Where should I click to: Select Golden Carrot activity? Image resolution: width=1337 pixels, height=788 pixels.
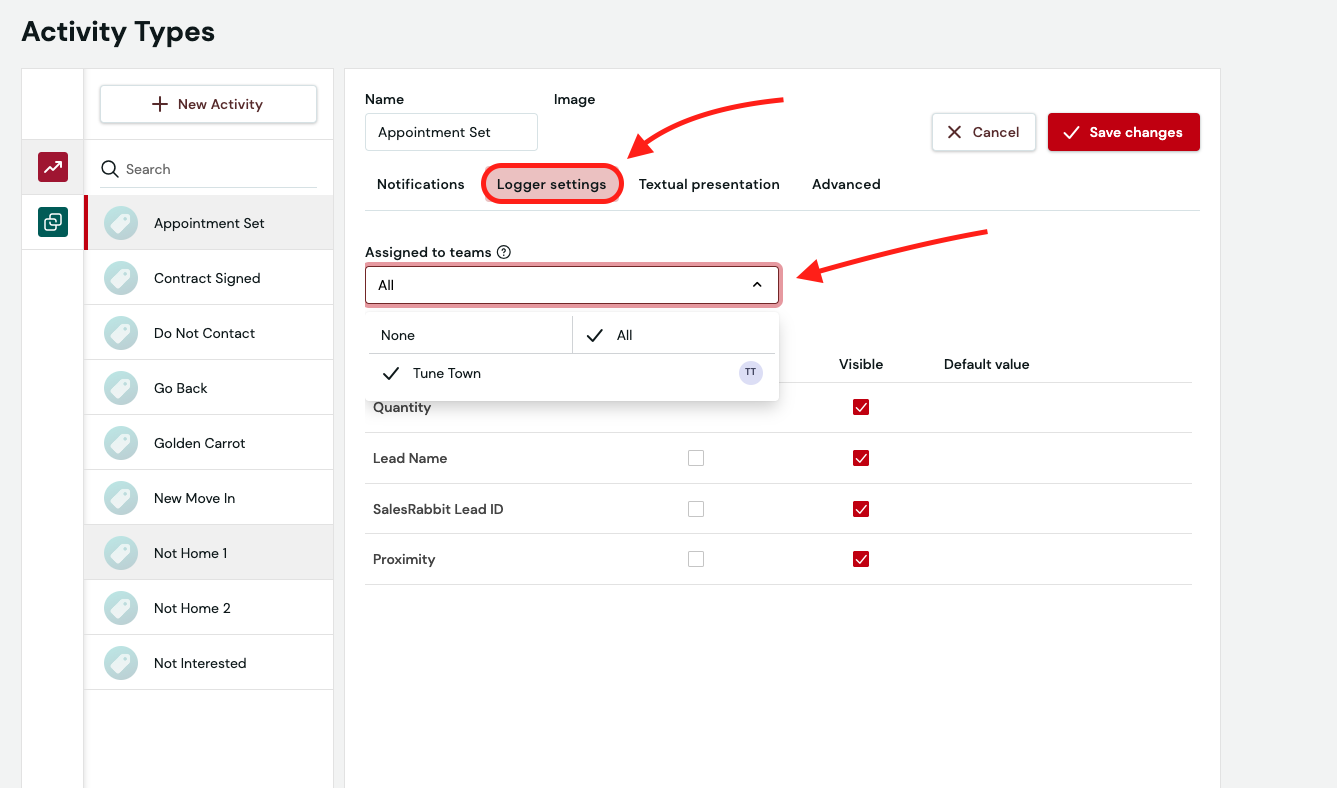coord(209,443)
